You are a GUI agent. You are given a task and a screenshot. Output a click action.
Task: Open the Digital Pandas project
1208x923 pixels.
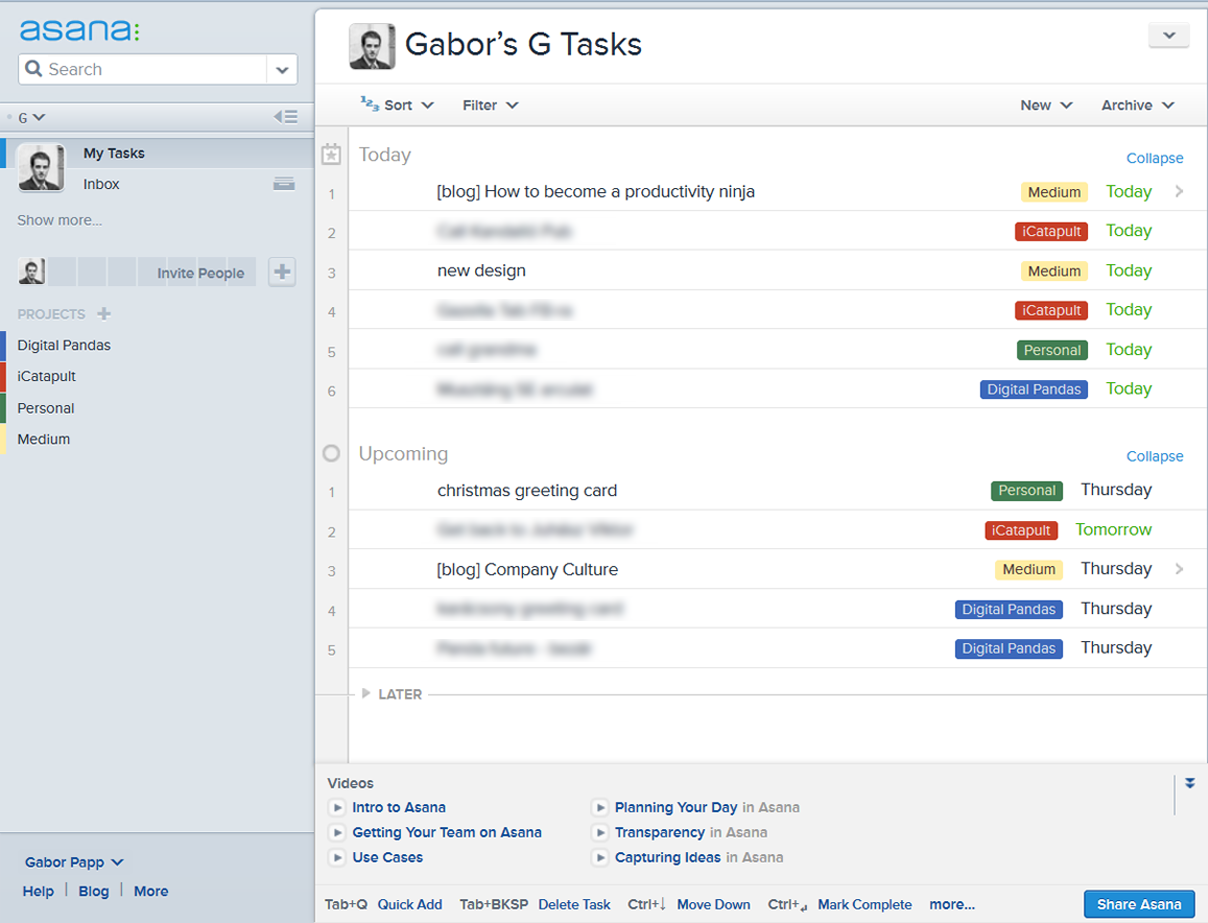point(64,345)
